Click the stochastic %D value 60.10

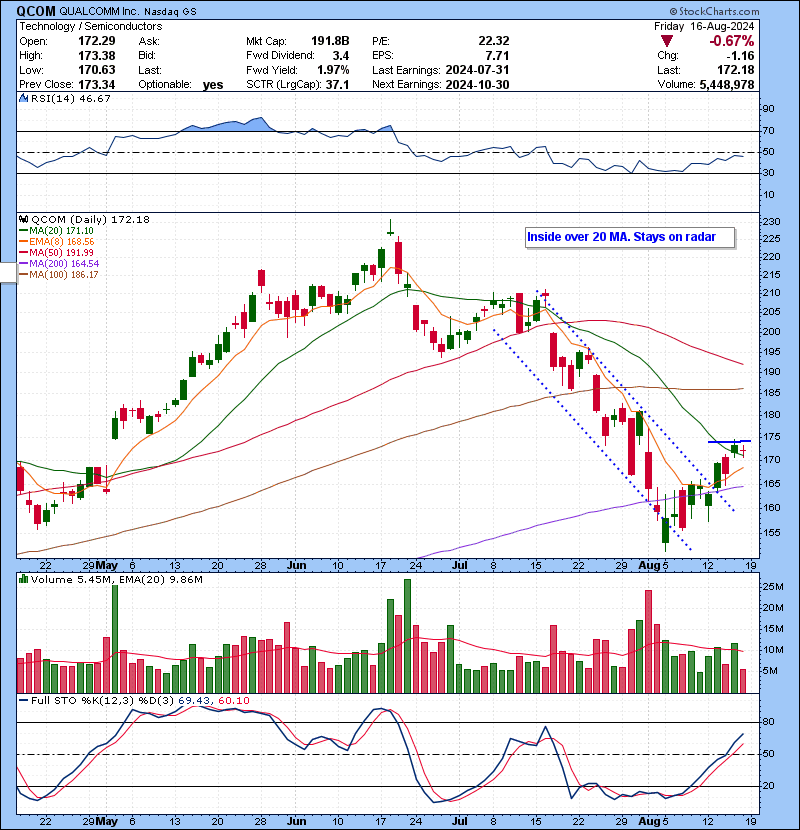(x=234, y=700)
